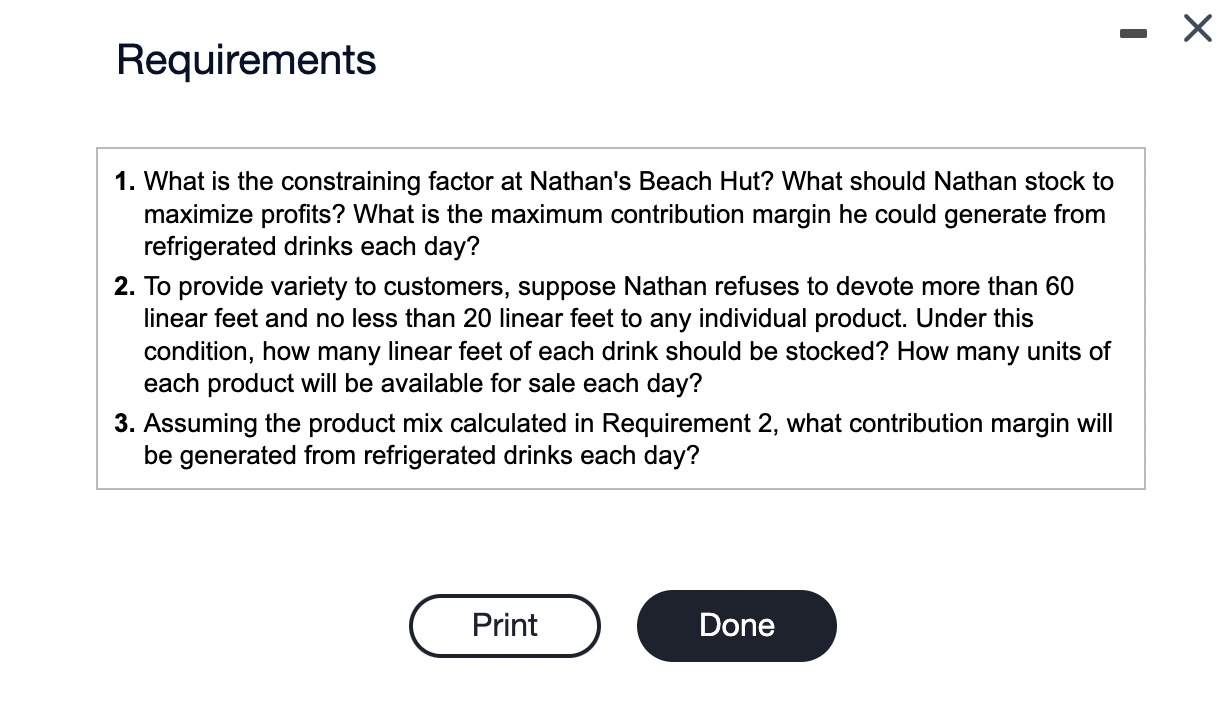
Task: Click the number 2 in the list
Action: point(122,286)
